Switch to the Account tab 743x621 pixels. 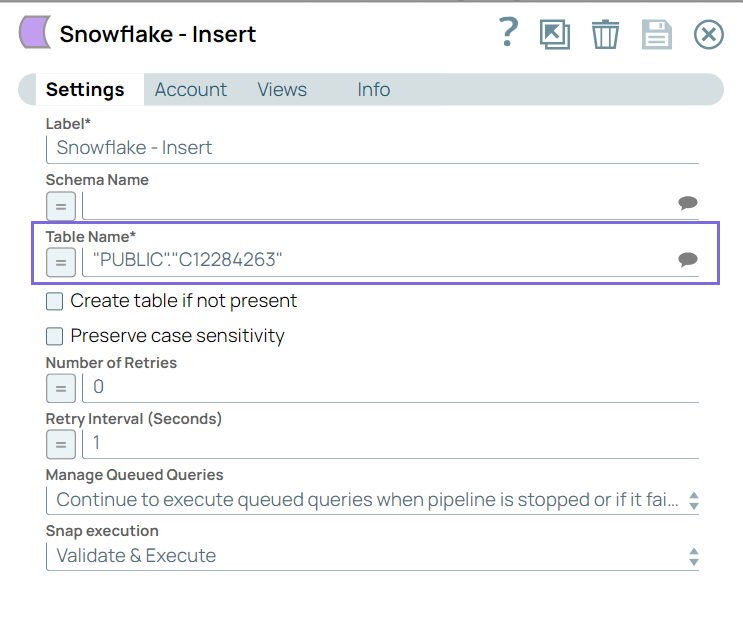pyautogui.click(x=191, y=90)
